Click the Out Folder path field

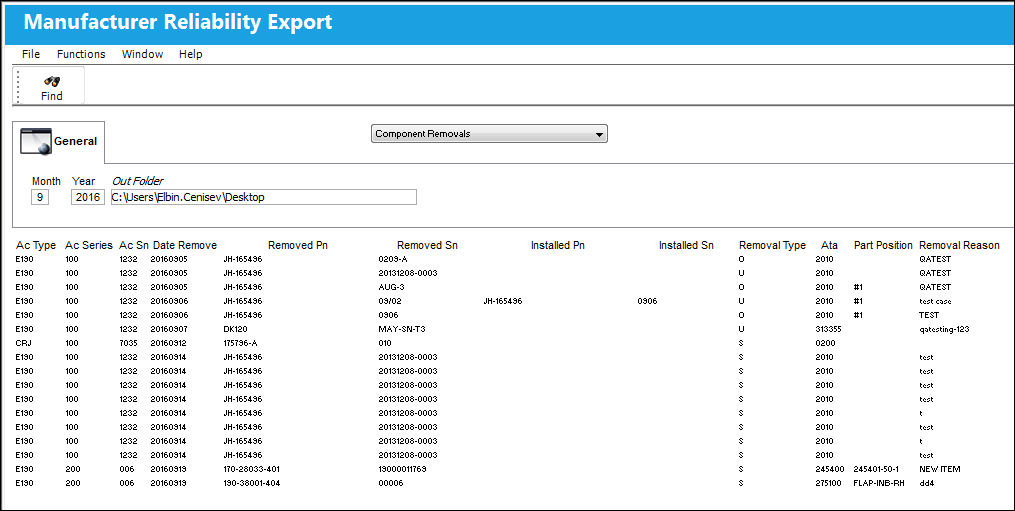[x=263, y=197]
